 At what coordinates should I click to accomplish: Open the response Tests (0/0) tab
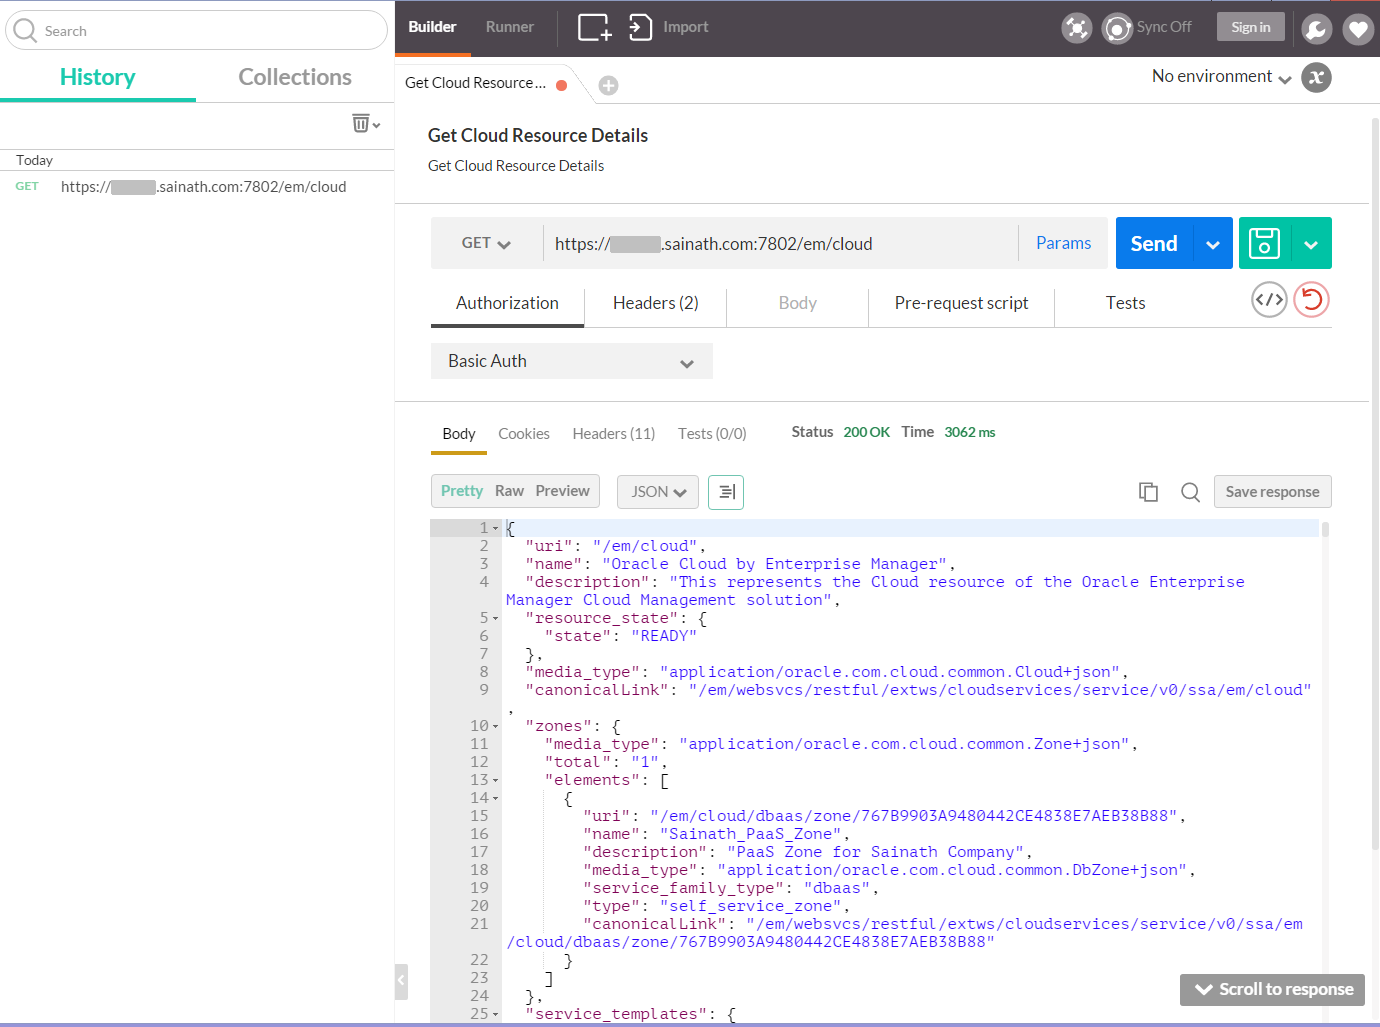[x=712, y=434]
